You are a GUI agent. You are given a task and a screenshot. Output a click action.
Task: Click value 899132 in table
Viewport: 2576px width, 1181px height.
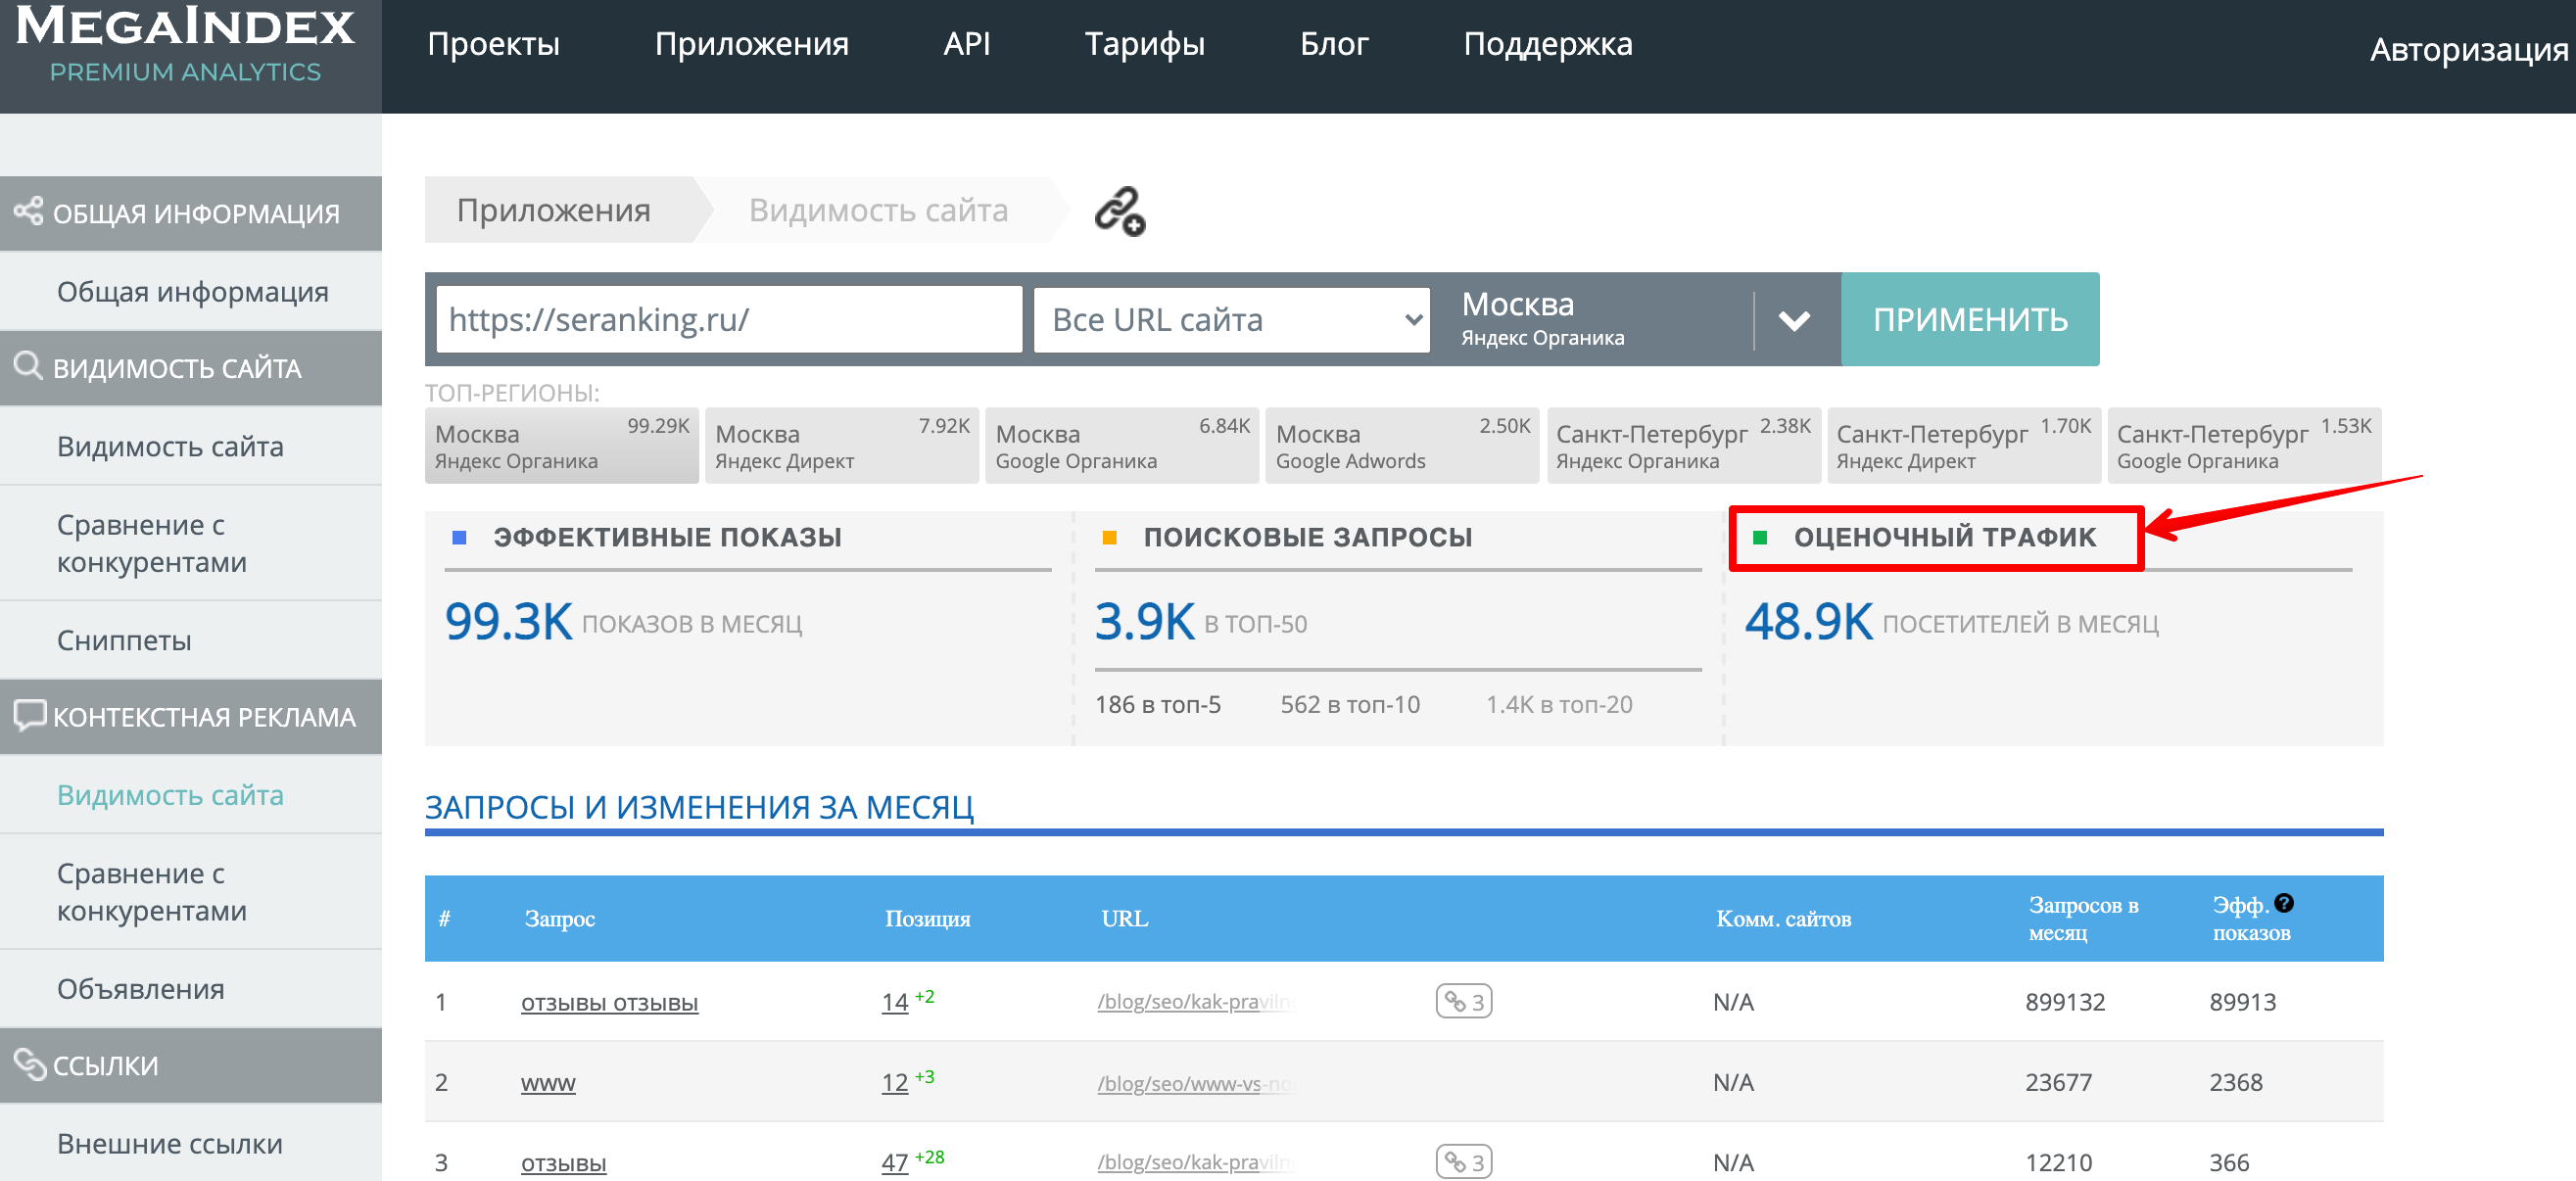2066,1003
